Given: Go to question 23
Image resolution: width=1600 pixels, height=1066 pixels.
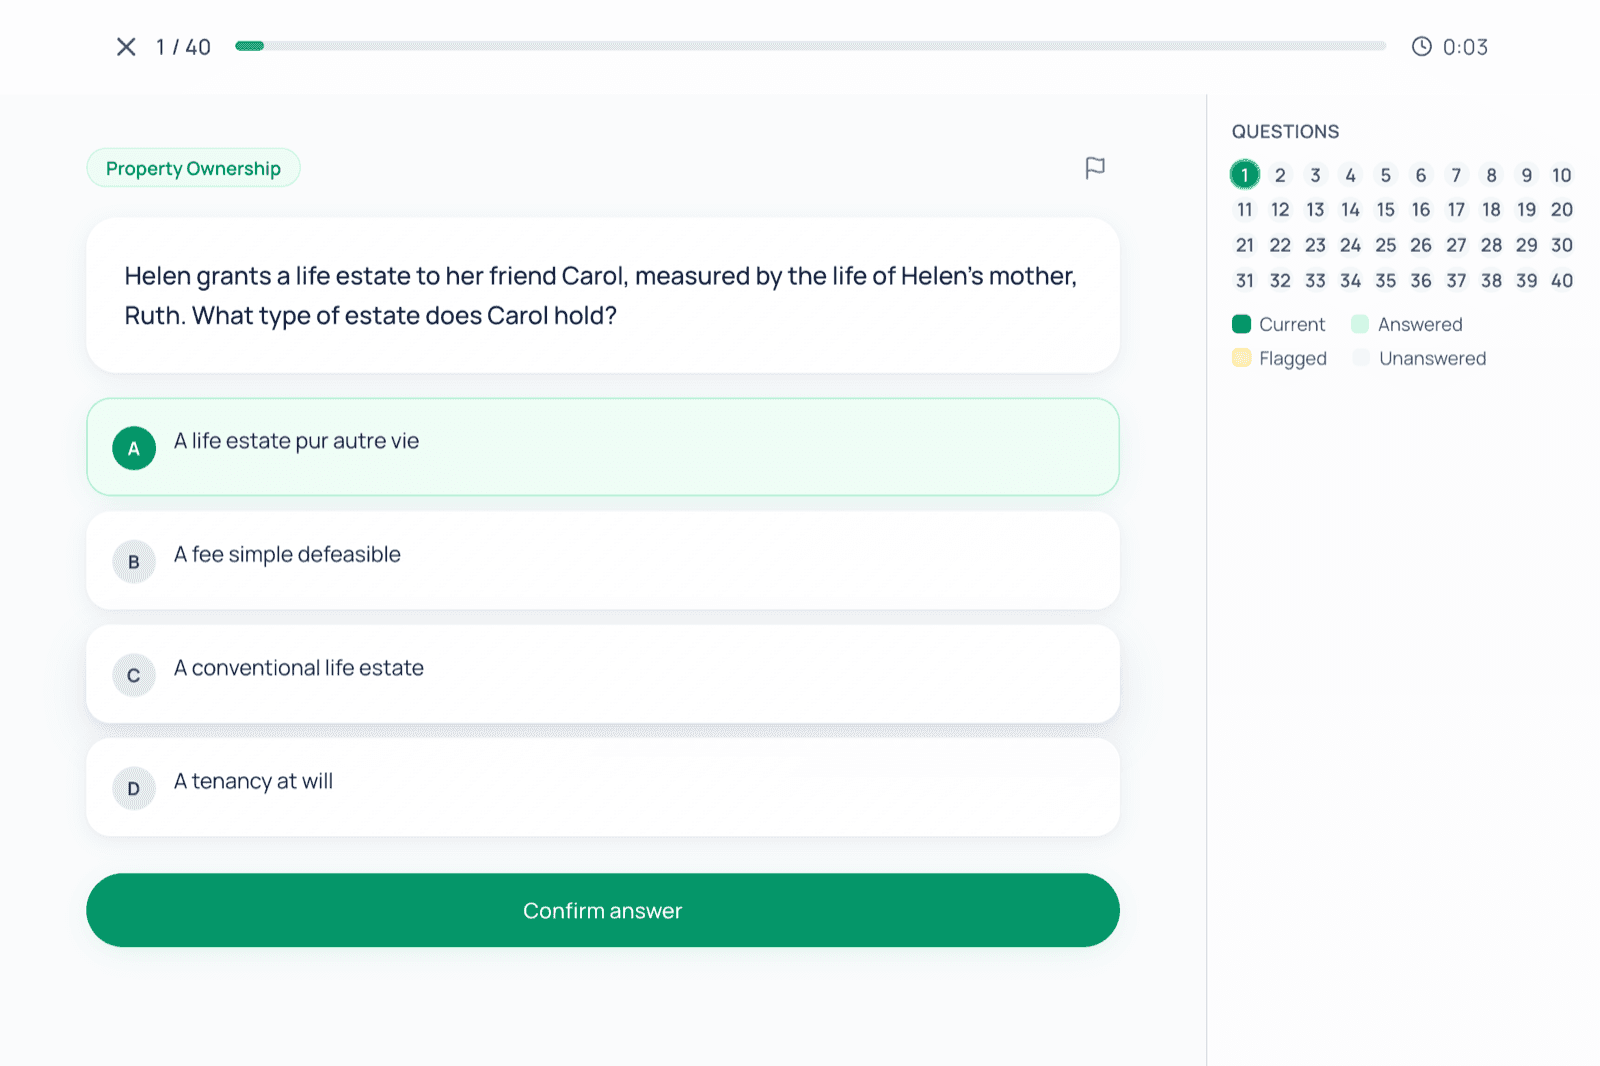Looking at the screenshot, I should [1315, 245].
